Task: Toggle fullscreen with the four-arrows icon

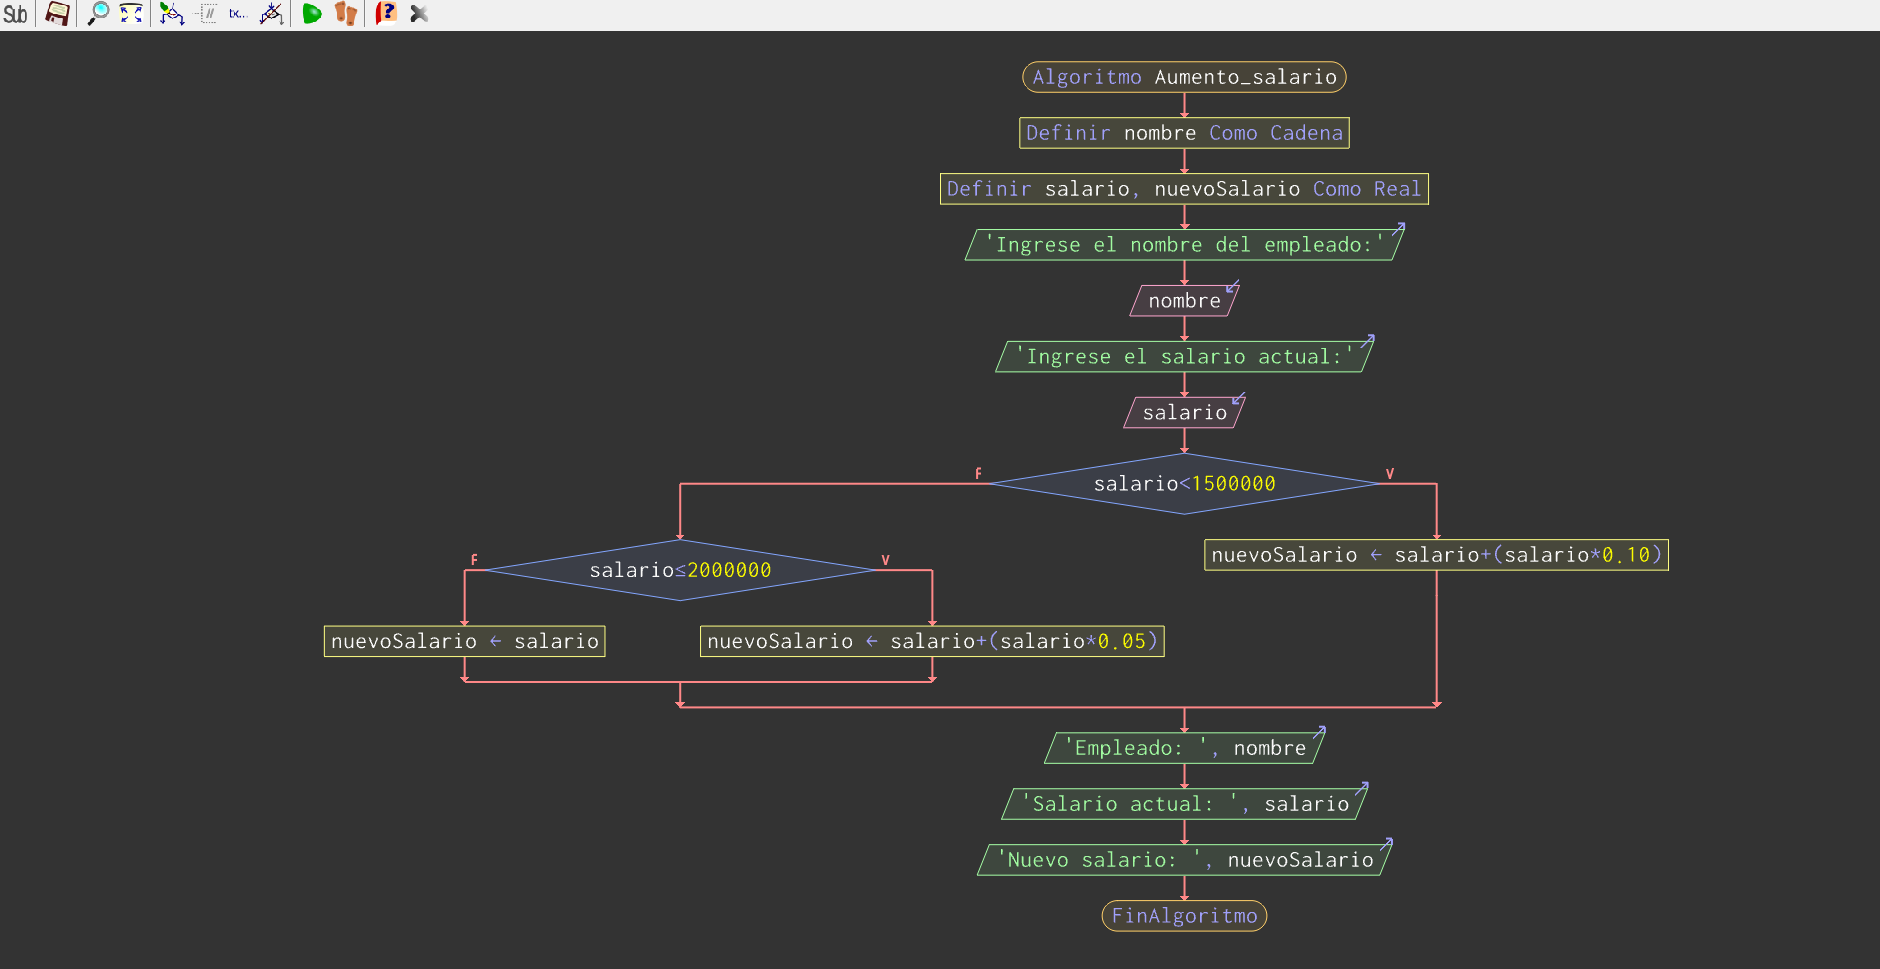Action: [x=131, y=14]
